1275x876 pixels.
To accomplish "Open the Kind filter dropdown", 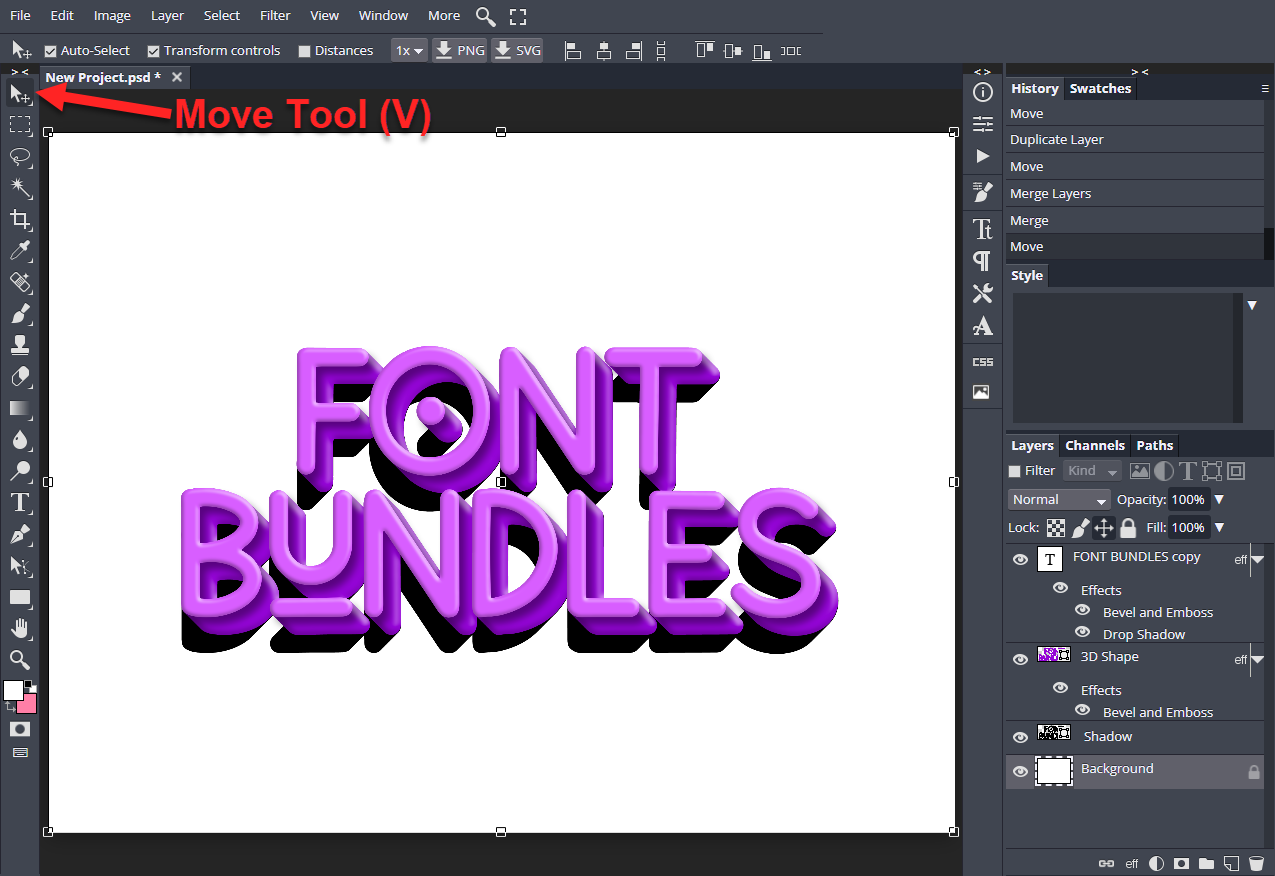I will click(x=1093, y=471).
